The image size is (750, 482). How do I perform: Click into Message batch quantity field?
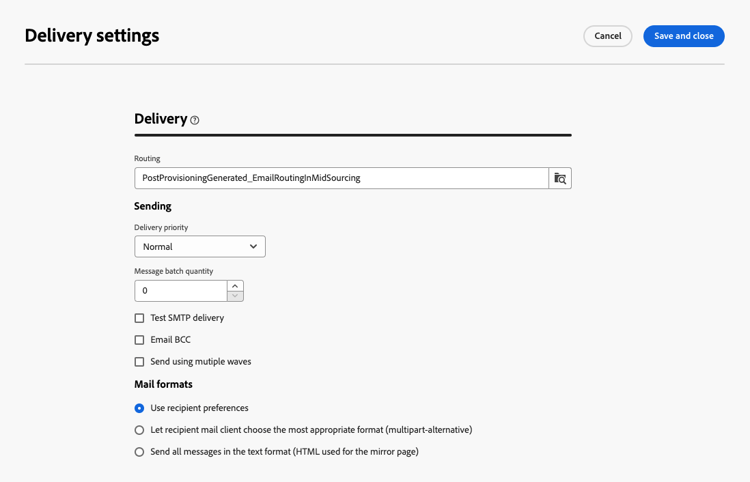tap(180, 291)
